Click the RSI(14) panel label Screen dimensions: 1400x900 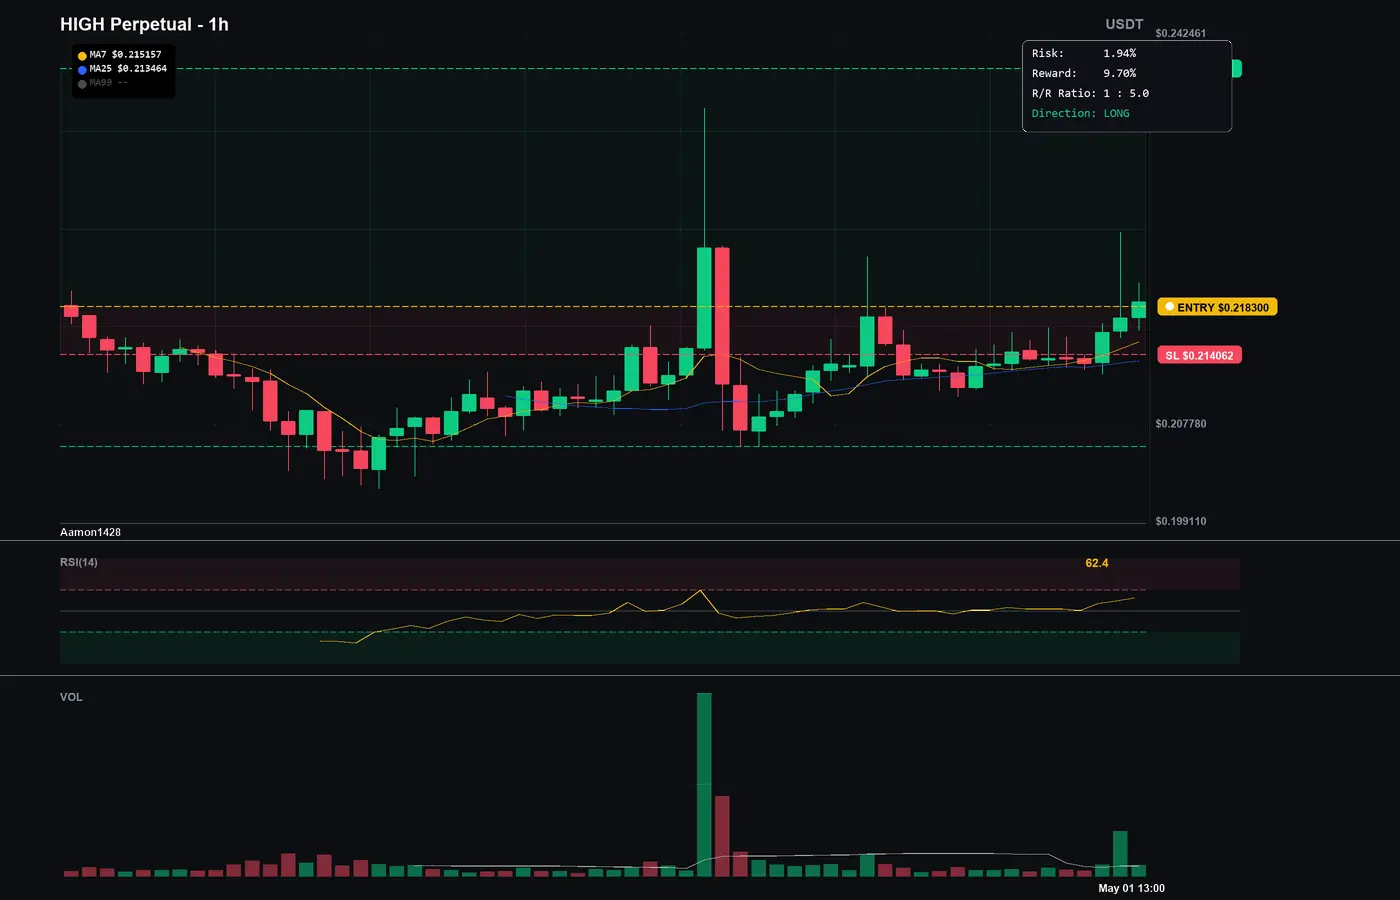(79, 562)
